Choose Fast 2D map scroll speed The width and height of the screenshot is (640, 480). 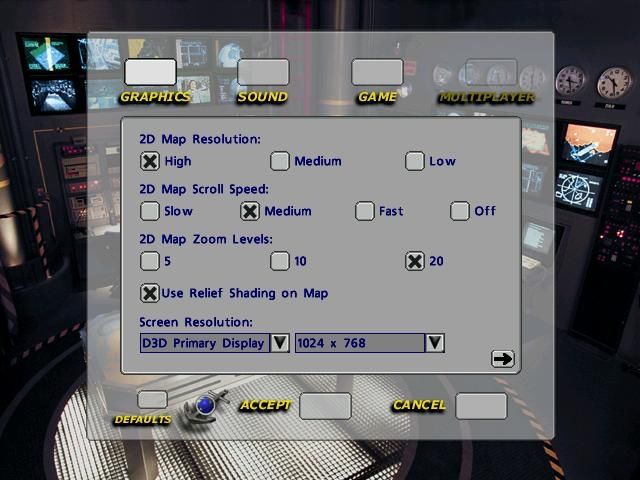coord(364,211)
